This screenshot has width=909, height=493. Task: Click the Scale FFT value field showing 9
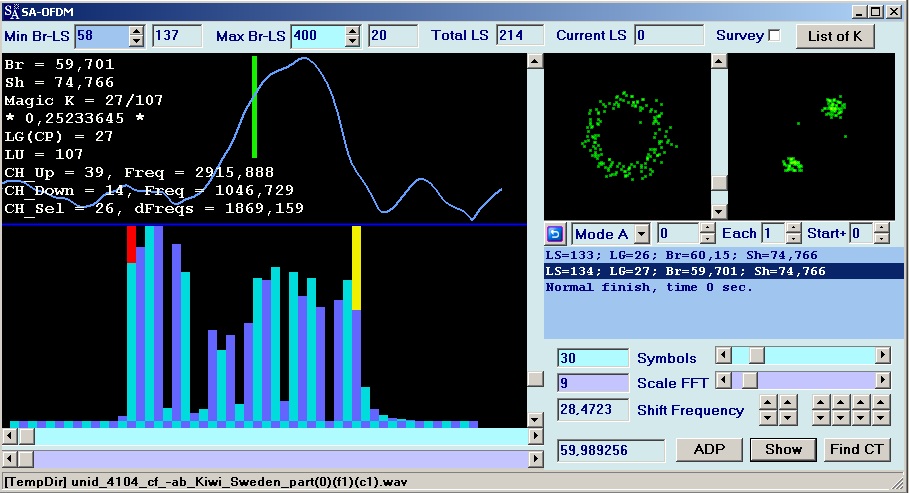[593, 383]
